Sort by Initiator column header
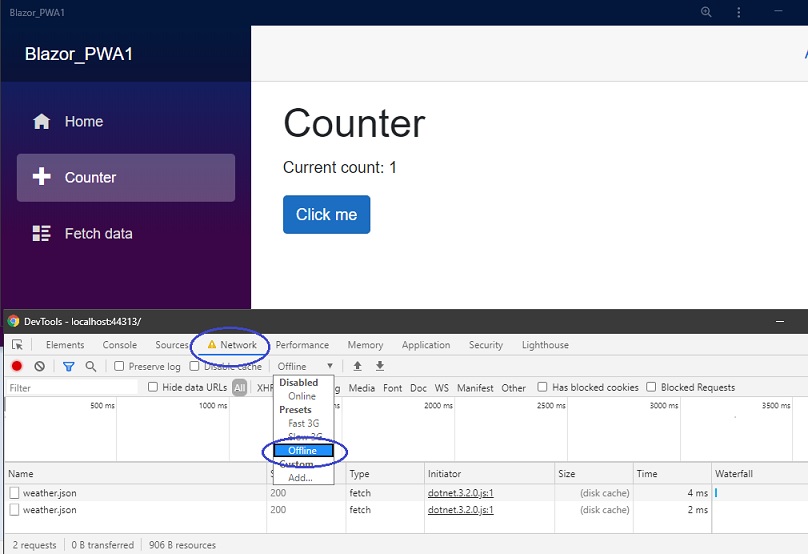808x554 pixels. point(489,474)
